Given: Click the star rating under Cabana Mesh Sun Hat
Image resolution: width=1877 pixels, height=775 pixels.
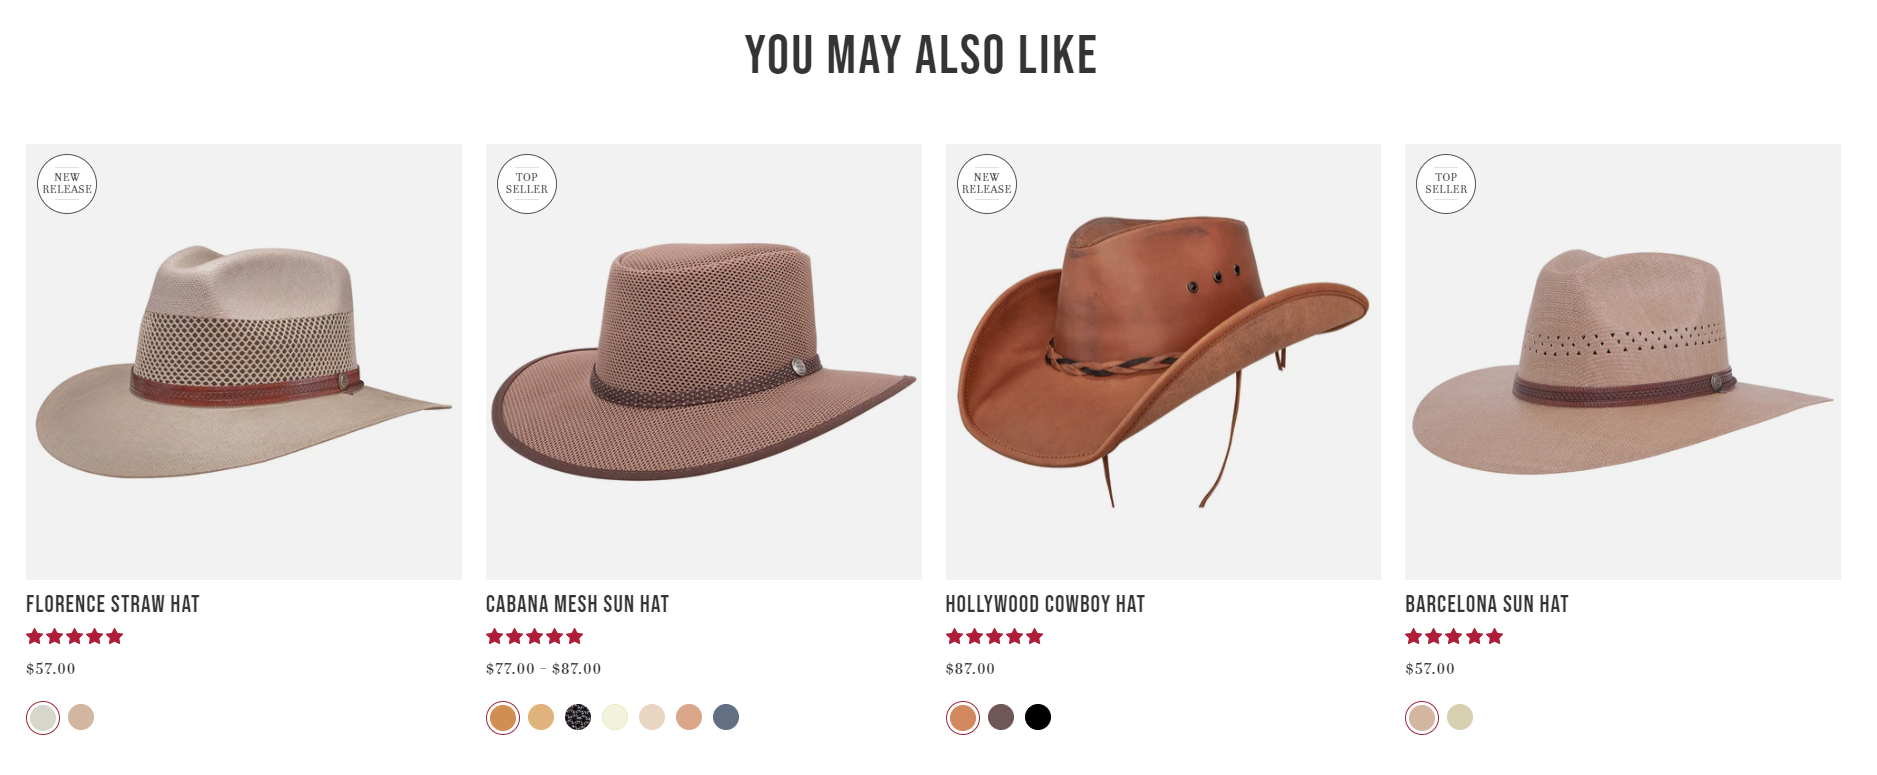Looking at the screenshot, I should (535, 636).
